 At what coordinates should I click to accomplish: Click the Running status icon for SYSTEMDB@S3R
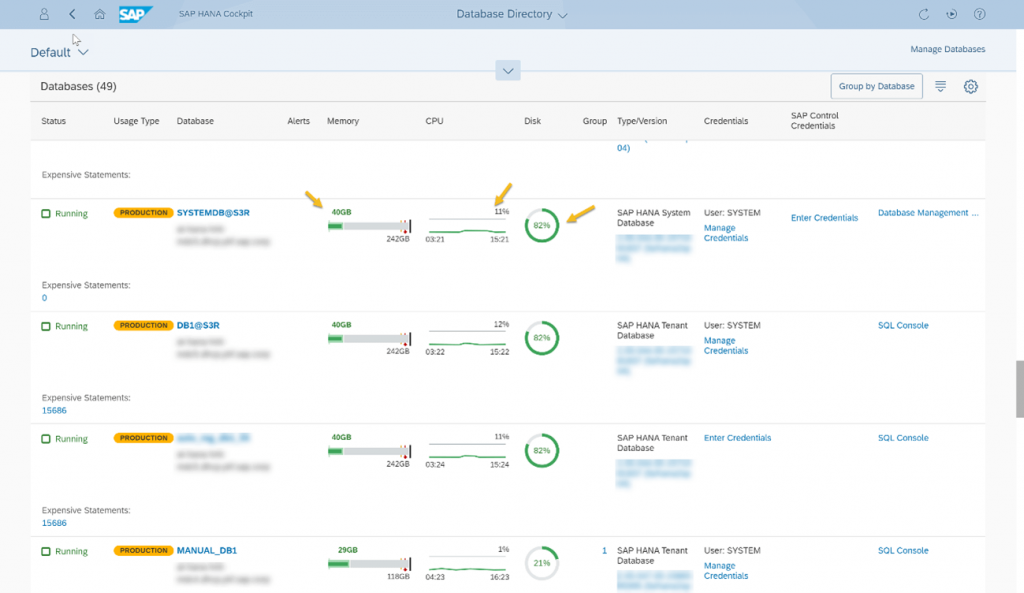pyautogui.click(x=46, y=214)
